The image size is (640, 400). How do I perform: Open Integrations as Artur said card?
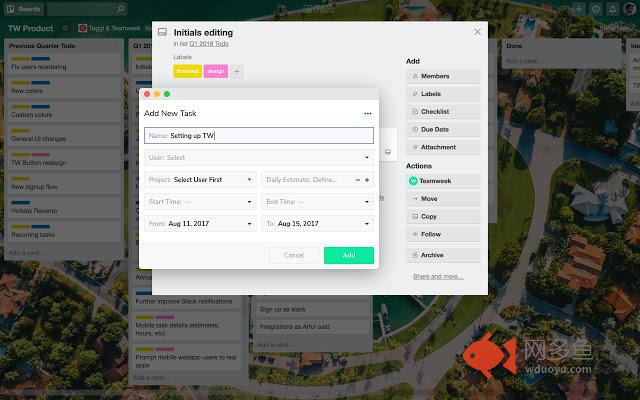pyautogui.click(x=312, y=327)
